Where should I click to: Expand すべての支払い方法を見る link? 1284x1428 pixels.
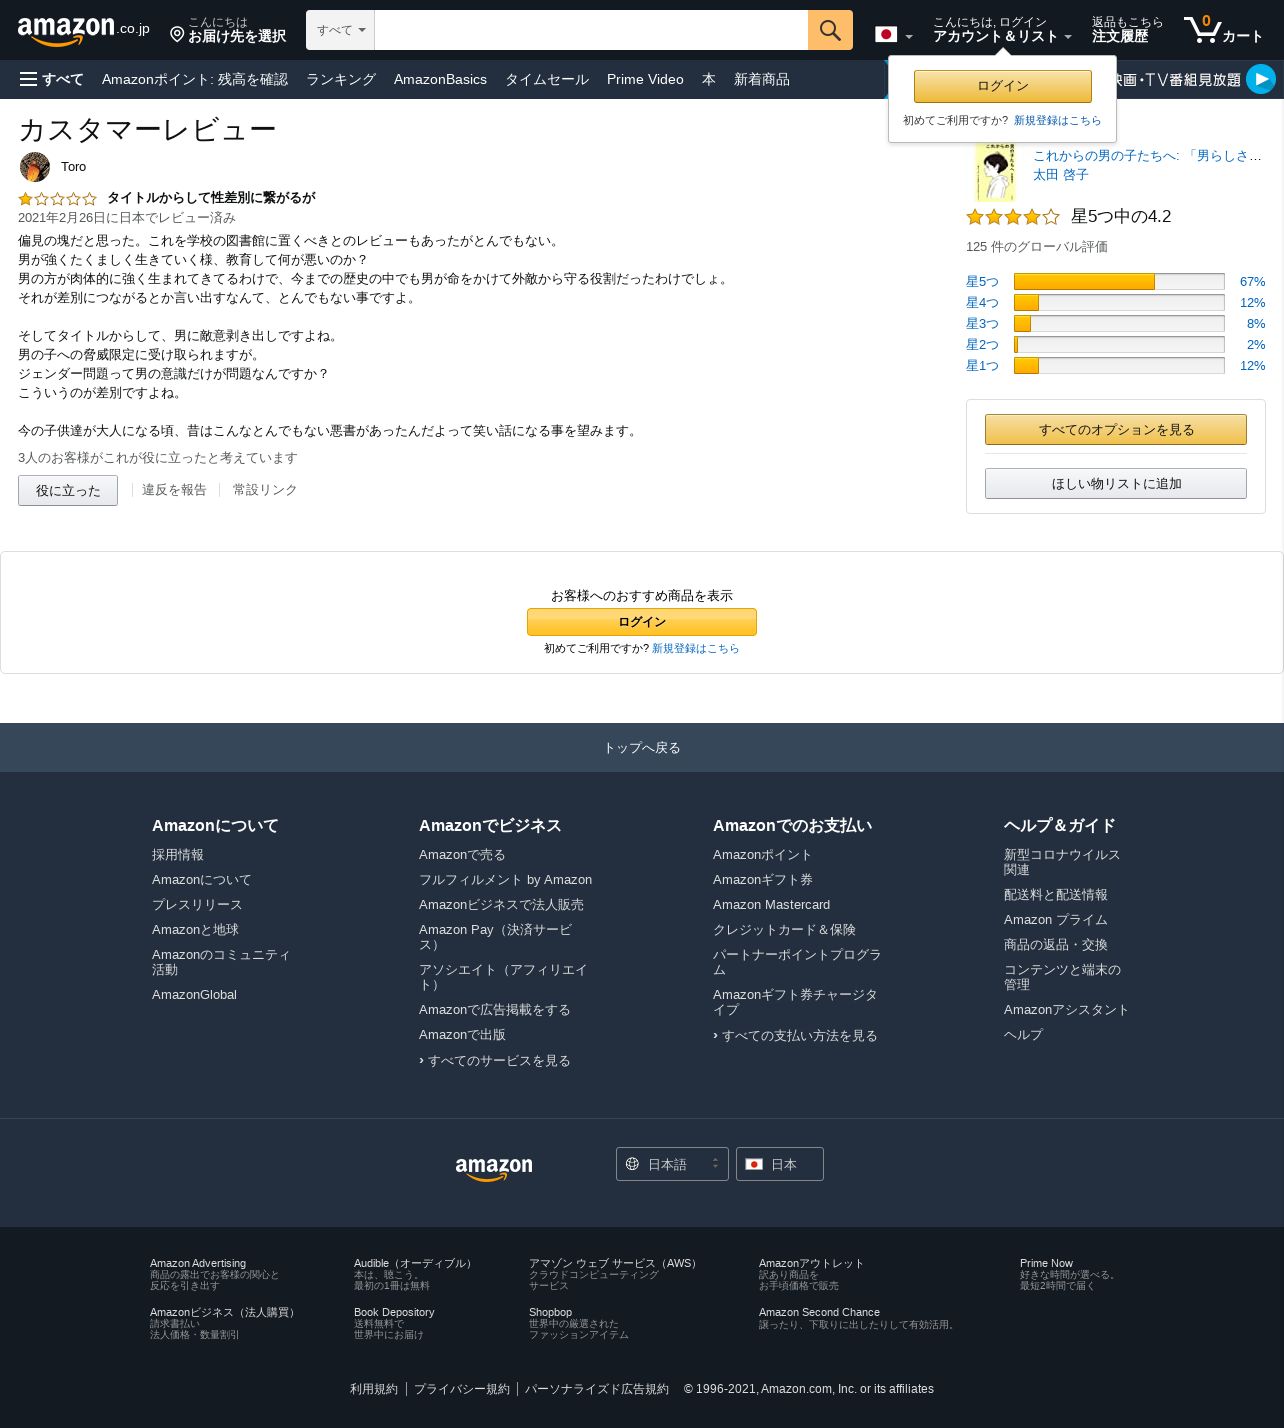(795, 1036)
